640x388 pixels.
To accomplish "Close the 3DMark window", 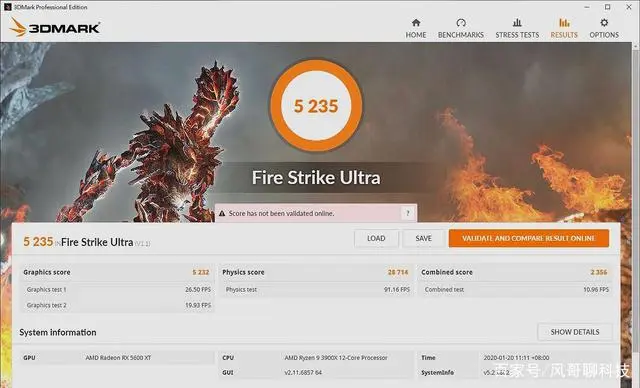I will pos(629,7).
